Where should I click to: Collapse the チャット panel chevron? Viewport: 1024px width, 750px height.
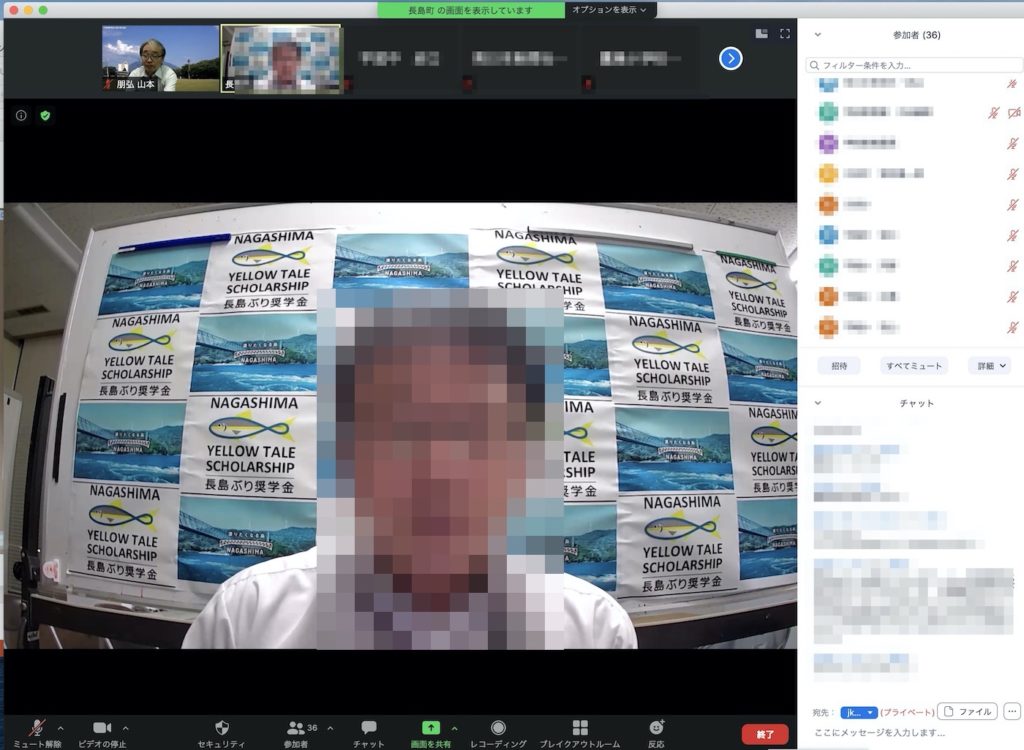[x=818, y=403]
